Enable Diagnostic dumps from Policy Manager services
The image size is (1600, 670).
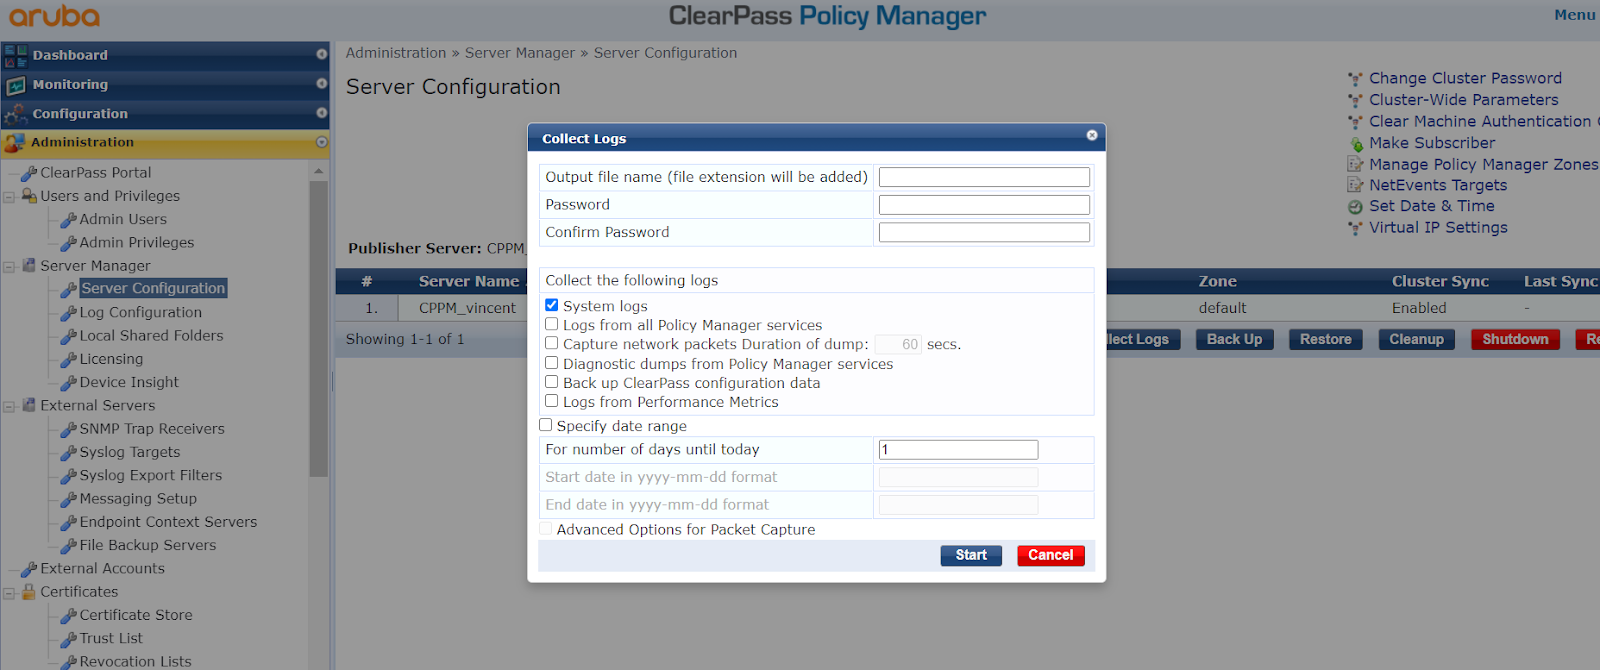pos(551,363)
